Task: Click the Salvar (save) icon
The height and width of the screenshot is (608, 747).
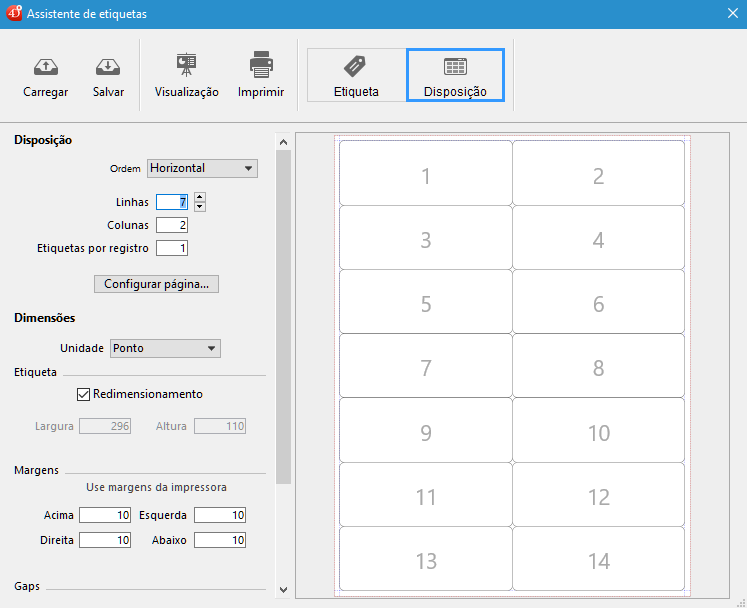Action: coord(108,67)
